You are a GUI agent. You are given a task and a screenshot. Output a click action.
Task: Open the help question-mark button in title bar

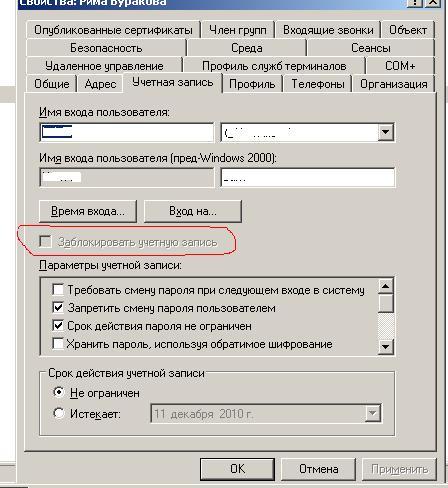(x=414, y=2)
